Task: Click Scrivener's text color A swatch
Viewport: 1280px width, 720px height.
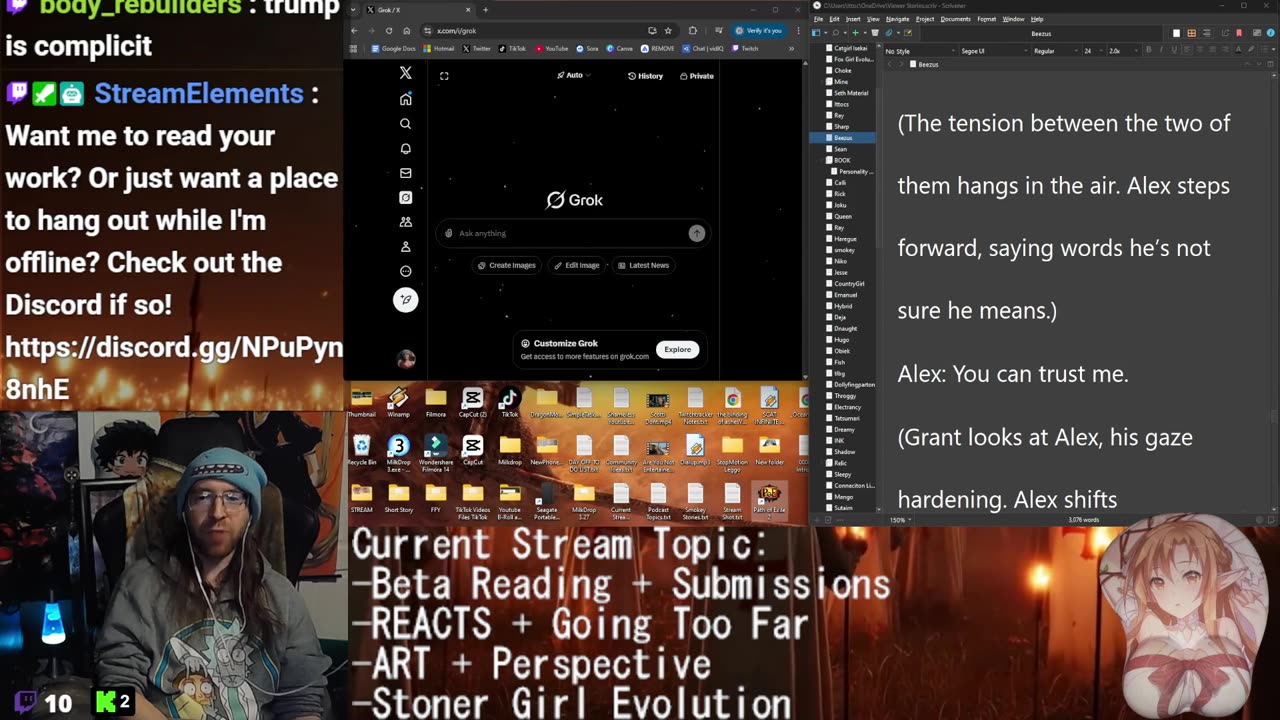Action: click(1238, 50)
